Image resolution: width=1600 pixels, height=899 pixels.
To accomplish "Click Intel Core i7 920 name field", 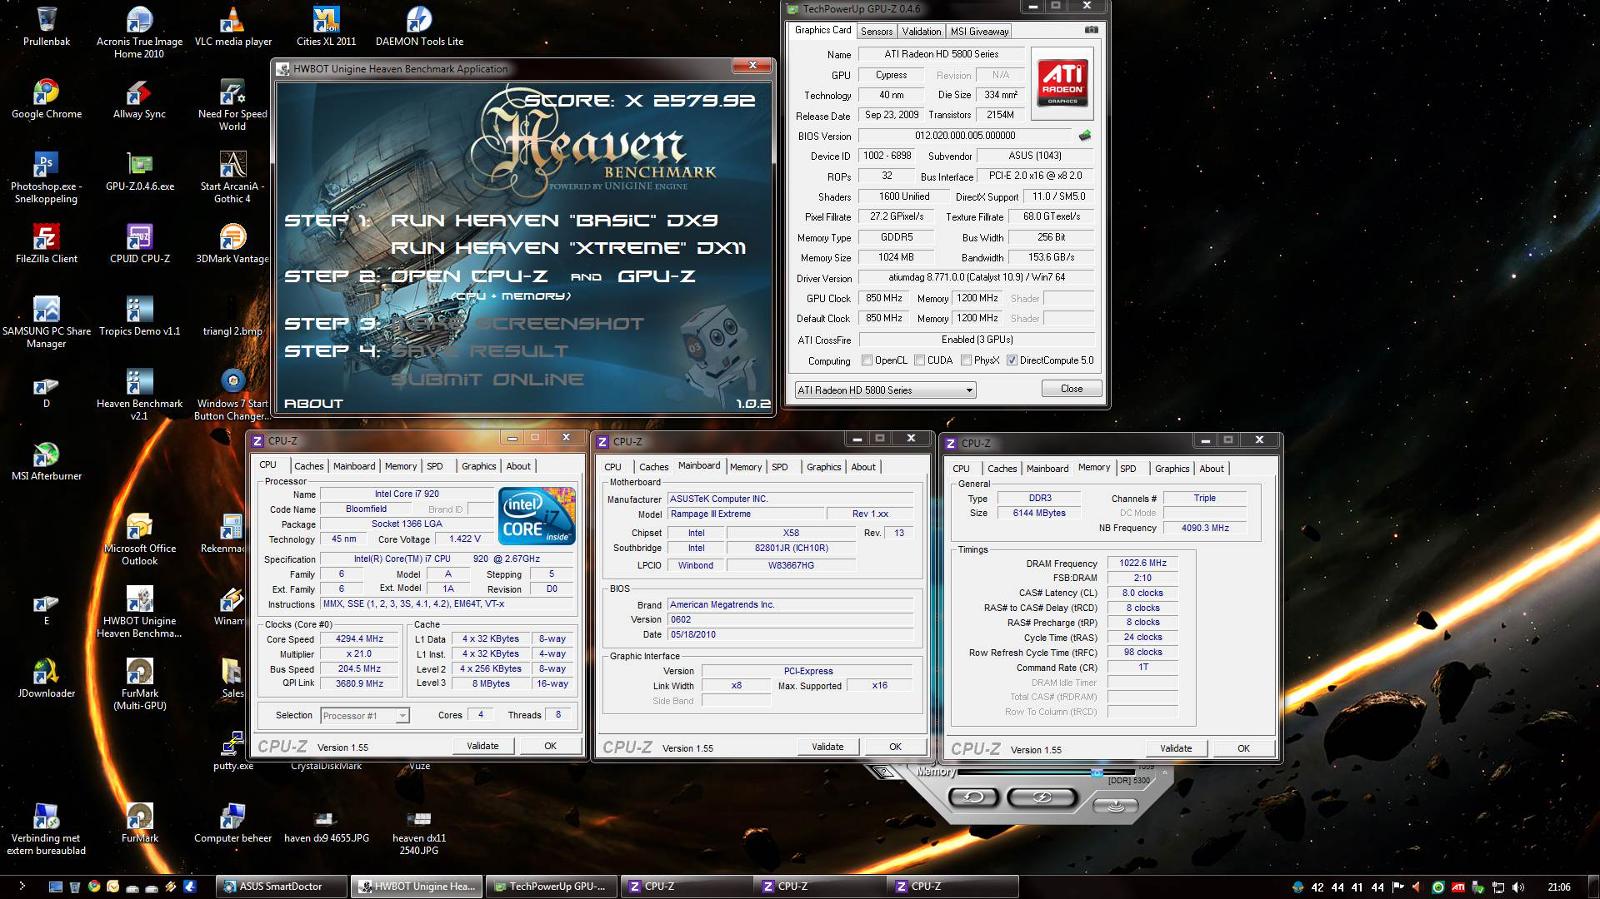I will (x=406, y=494).
